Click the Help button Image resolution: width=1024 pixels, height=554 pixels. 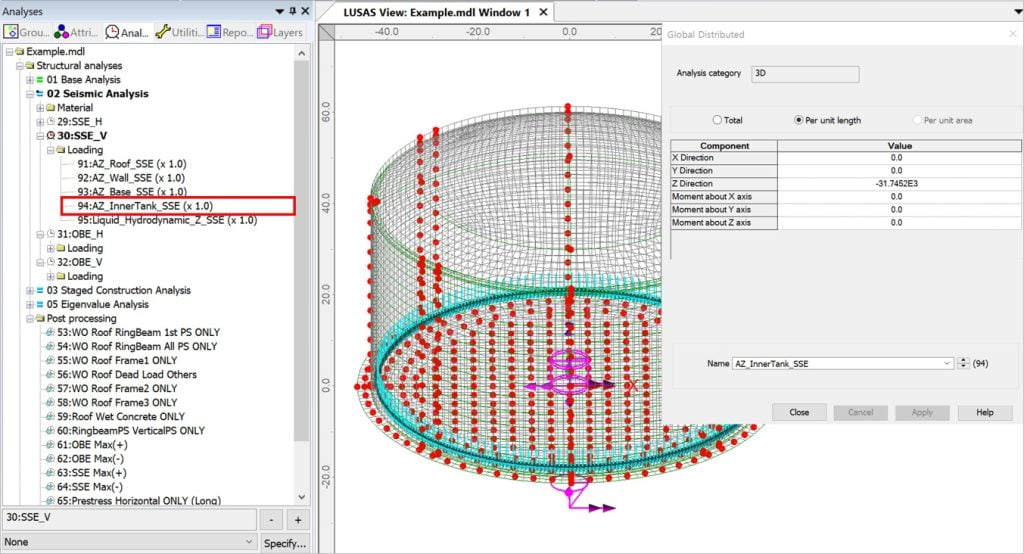point(984,412)
